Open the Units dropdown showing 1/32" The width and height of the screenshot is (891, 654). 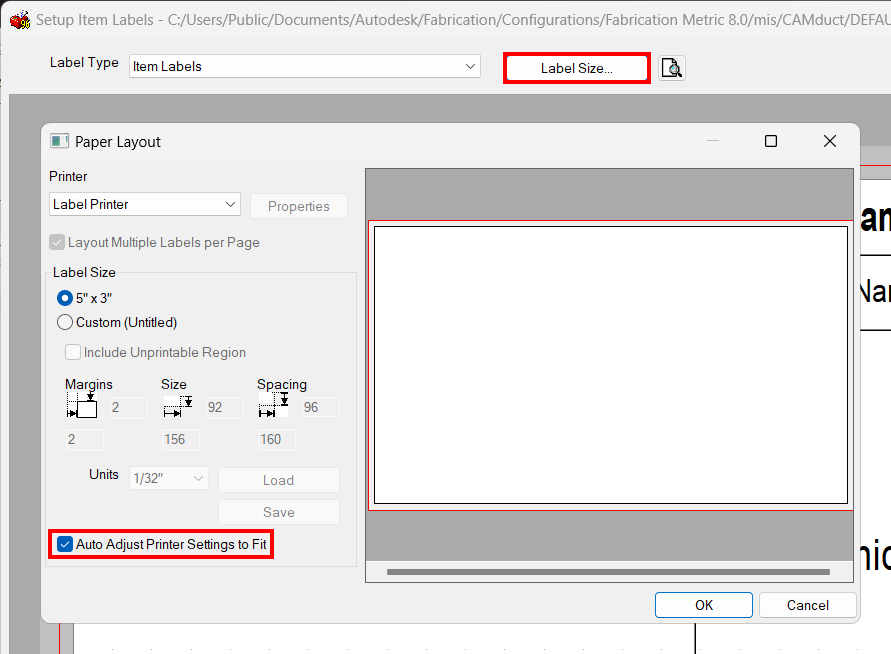pyautogui.click(x=168, y=478)
